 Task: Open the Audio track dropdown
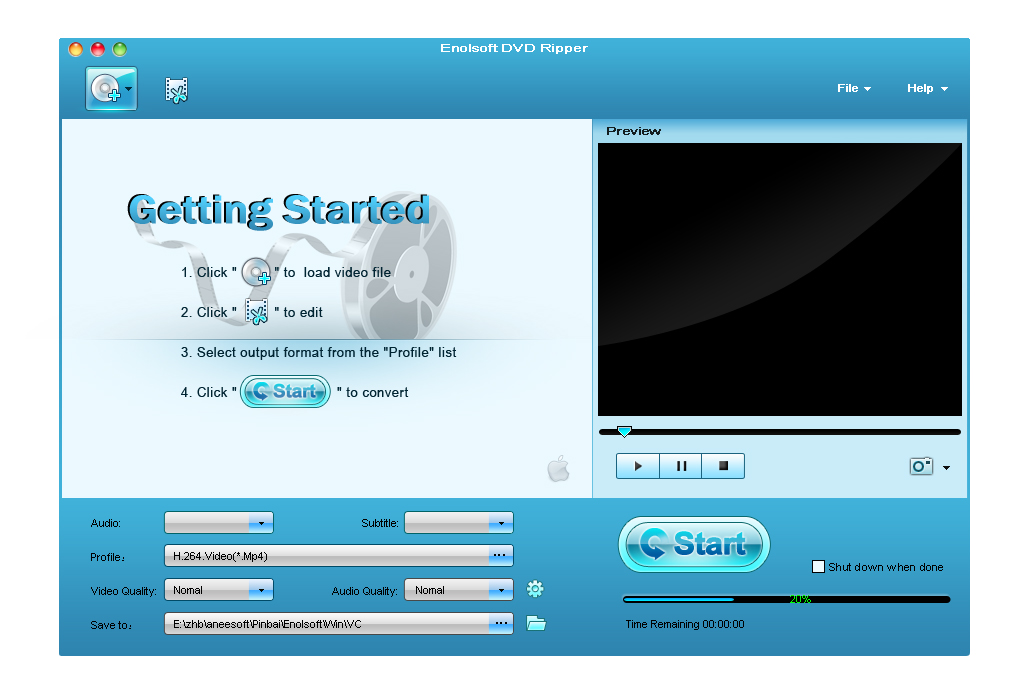point(219,523)
